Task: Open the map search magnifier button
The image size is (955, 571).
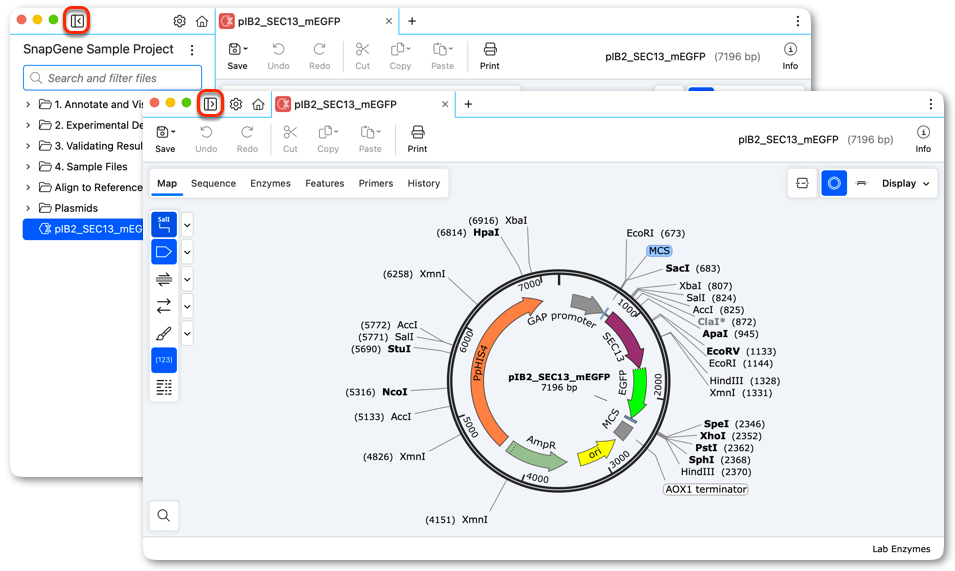Action: (x=164, y=516)
